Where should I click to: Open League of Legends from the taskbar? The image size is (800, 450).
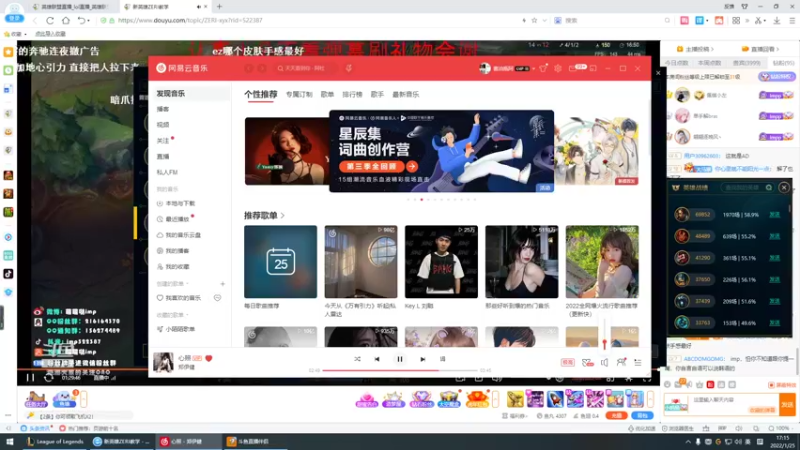[x=56, y=441]
